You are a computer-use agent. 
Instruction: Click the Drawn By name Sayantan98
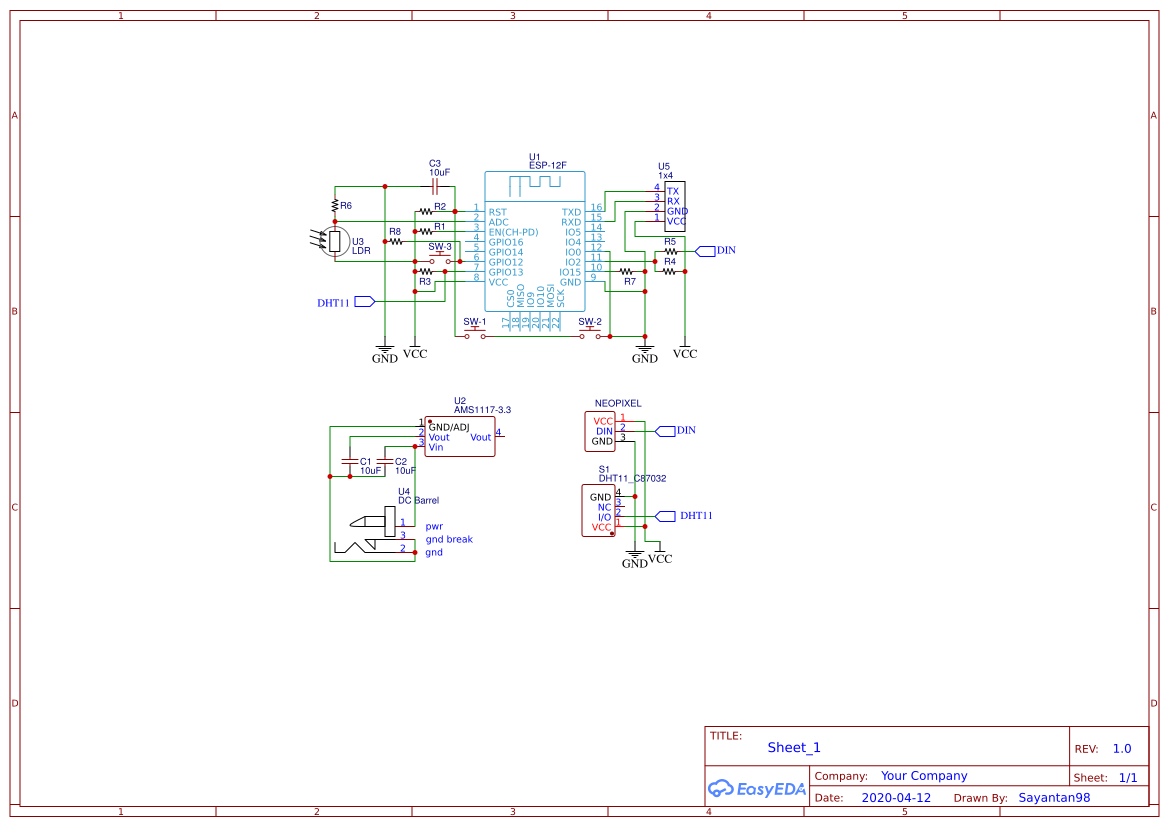pyautogui.click(x=1054, y=797)
